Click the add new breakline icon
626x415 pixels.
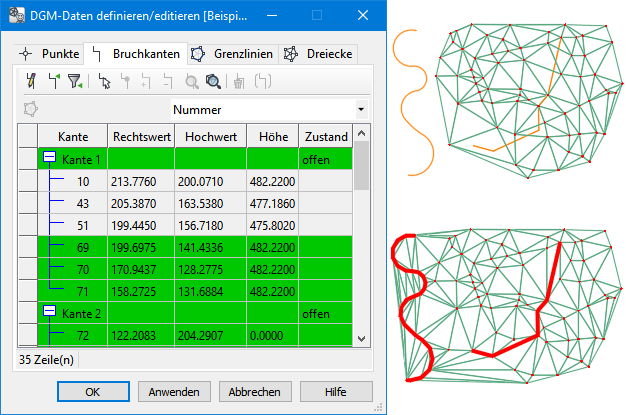(x=53, y=82)
